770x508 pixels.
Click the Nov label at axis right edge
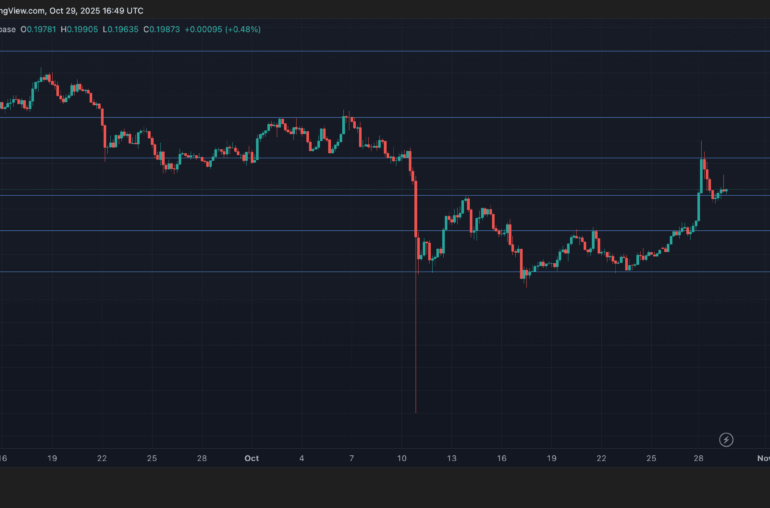tap(762, 457)
